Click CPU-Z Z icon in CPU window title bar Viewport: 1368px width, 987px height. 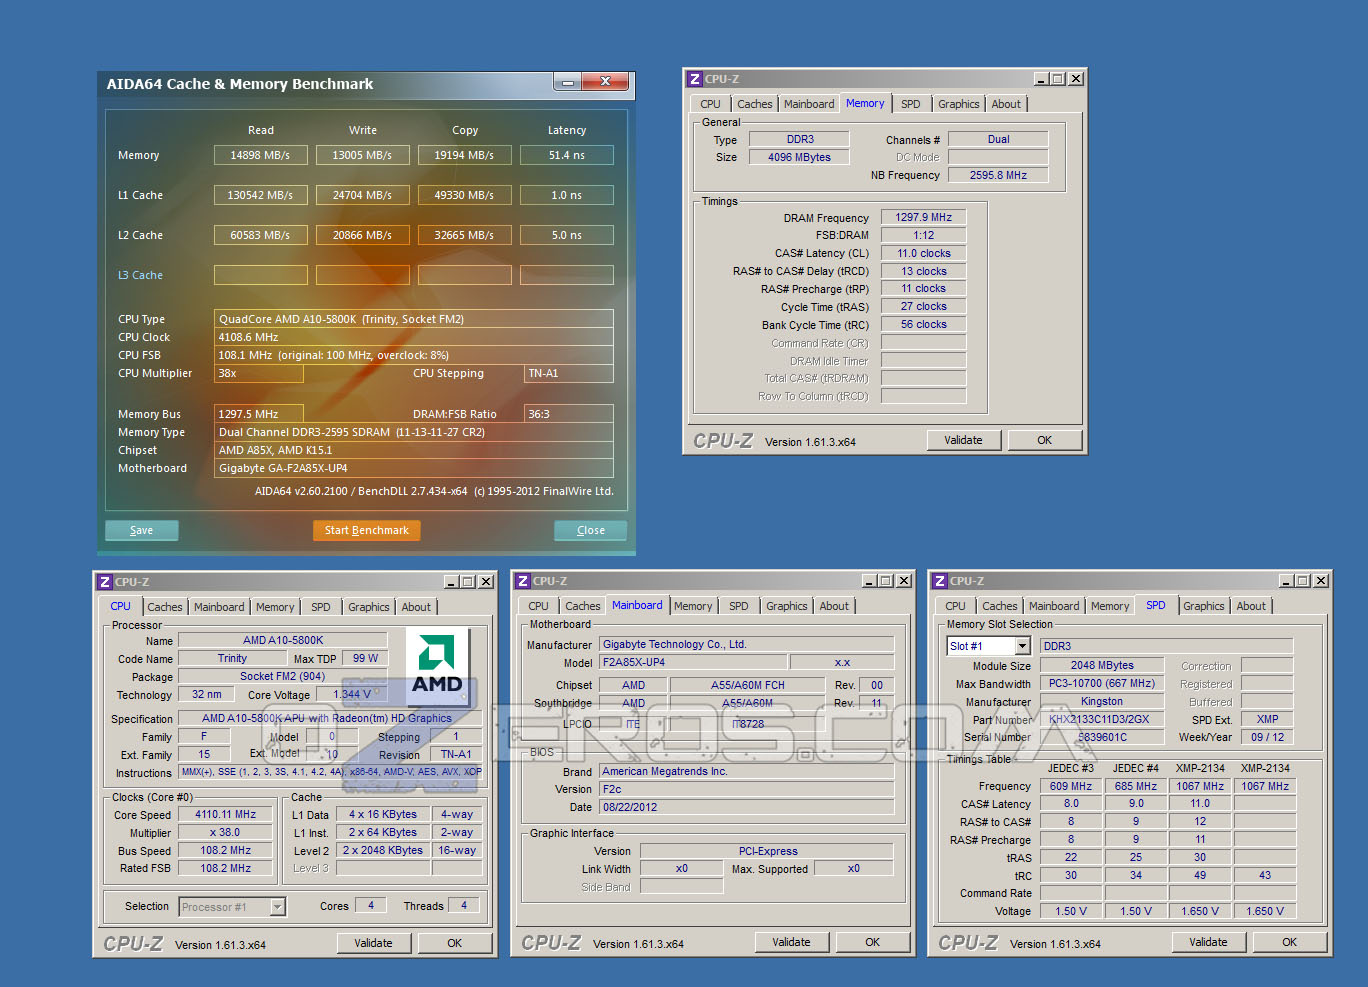coord(104,582)
